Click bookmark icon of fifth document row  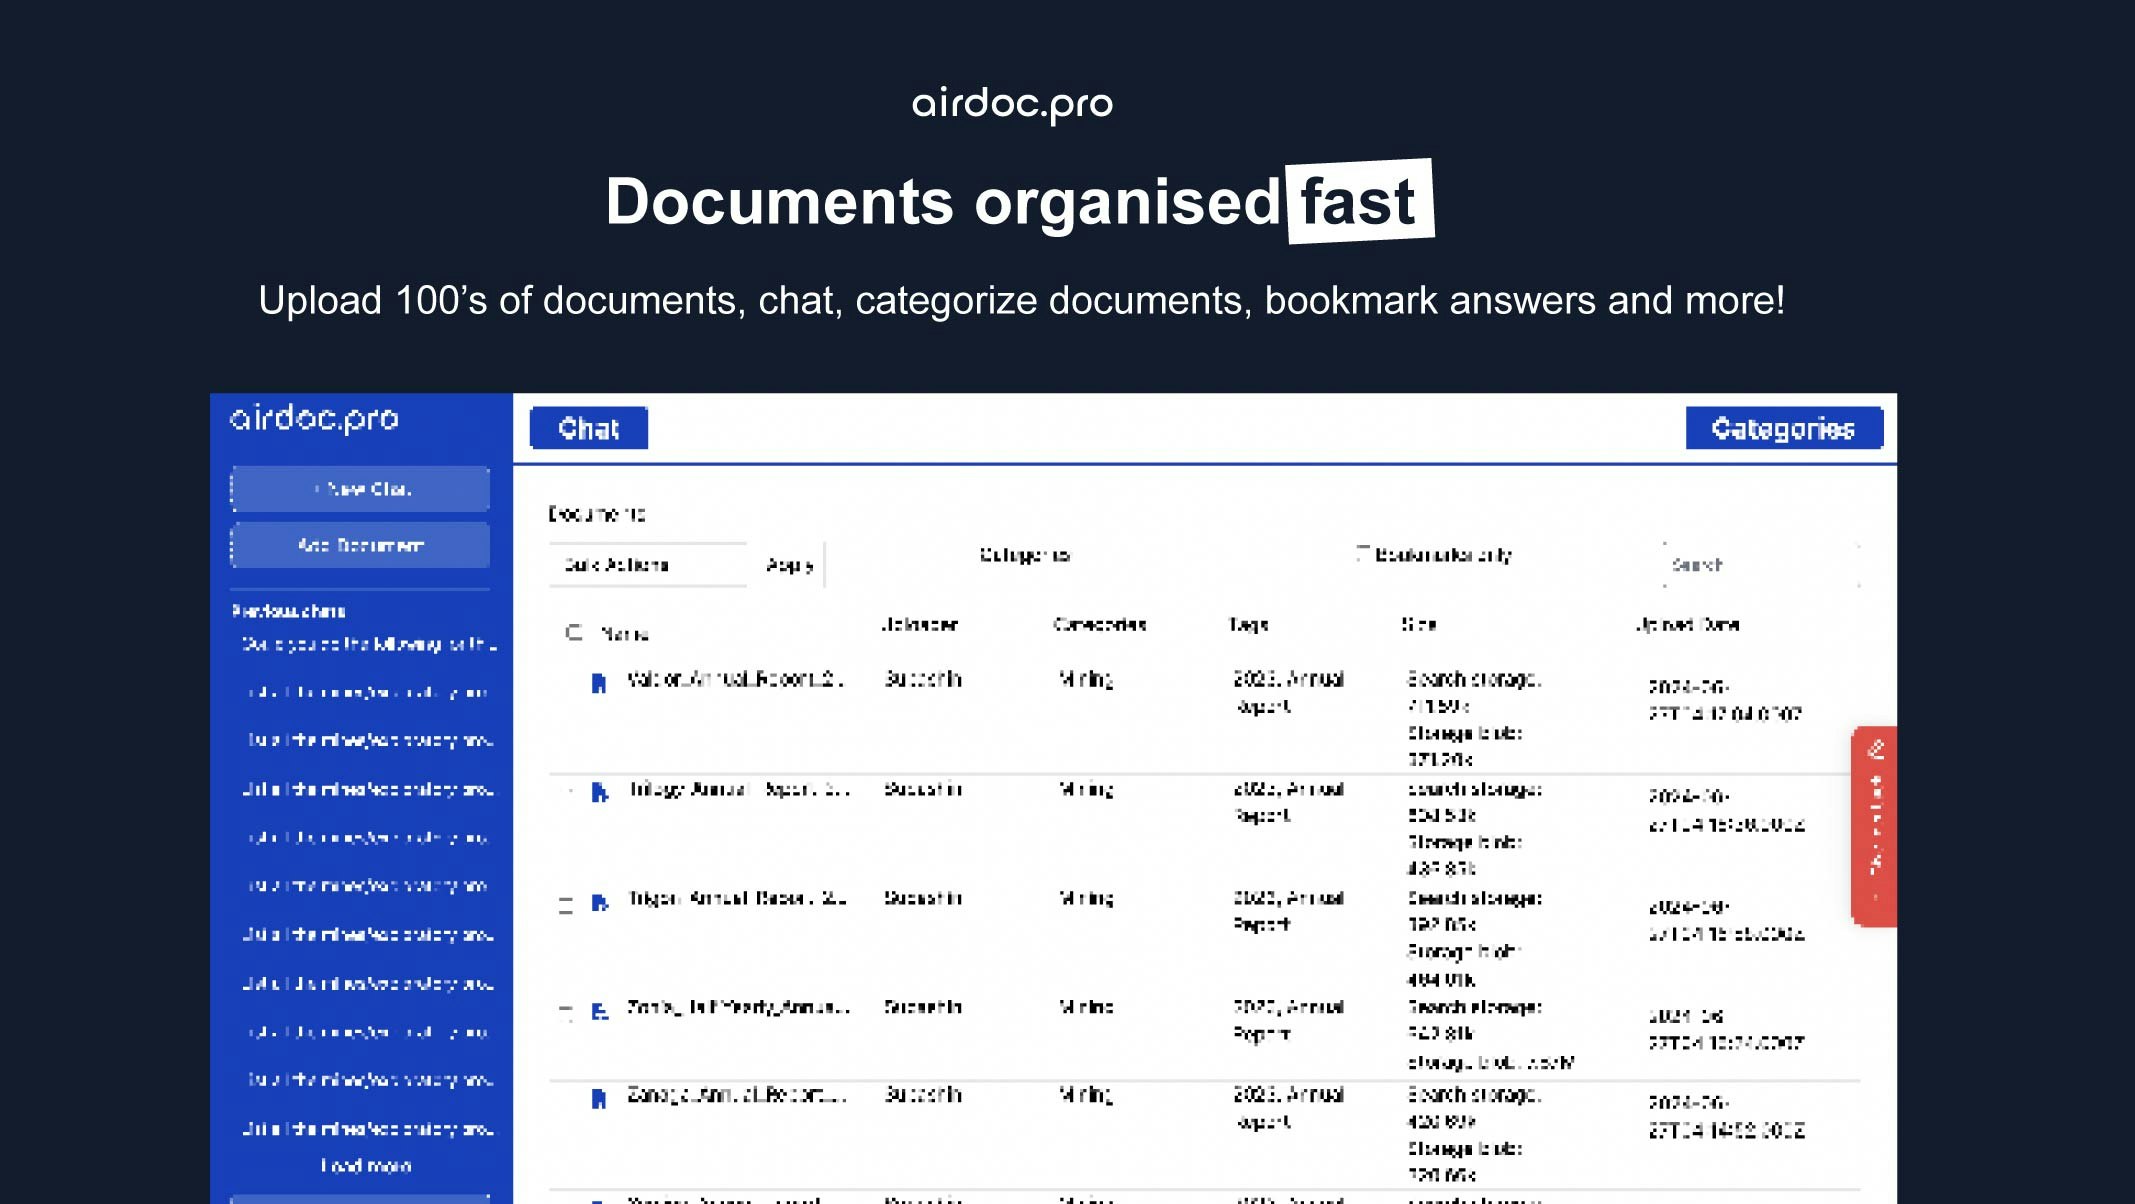click(x=598, y=1098)
